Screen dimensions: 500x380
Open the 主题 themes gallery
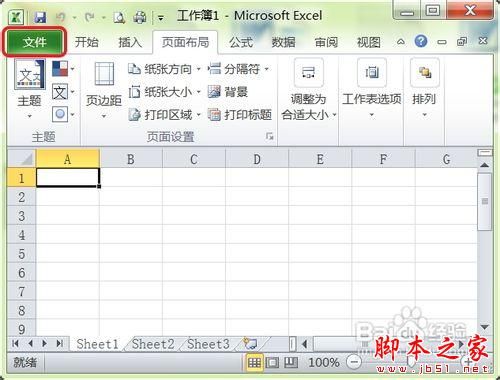click(x=29, y=88)
